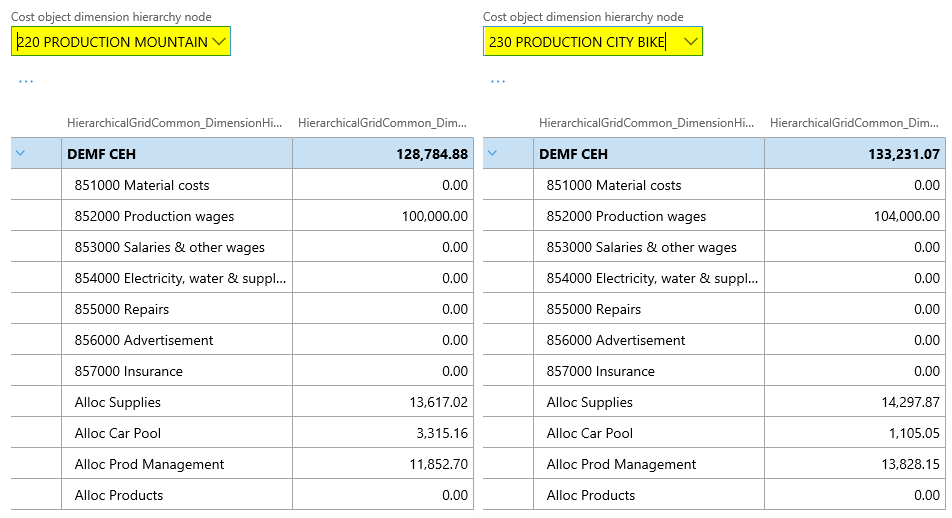Viewport: 952px width, 518px height.
Task: Select Alloc Prod Management in right grid
Action: [x=621, y=464]
